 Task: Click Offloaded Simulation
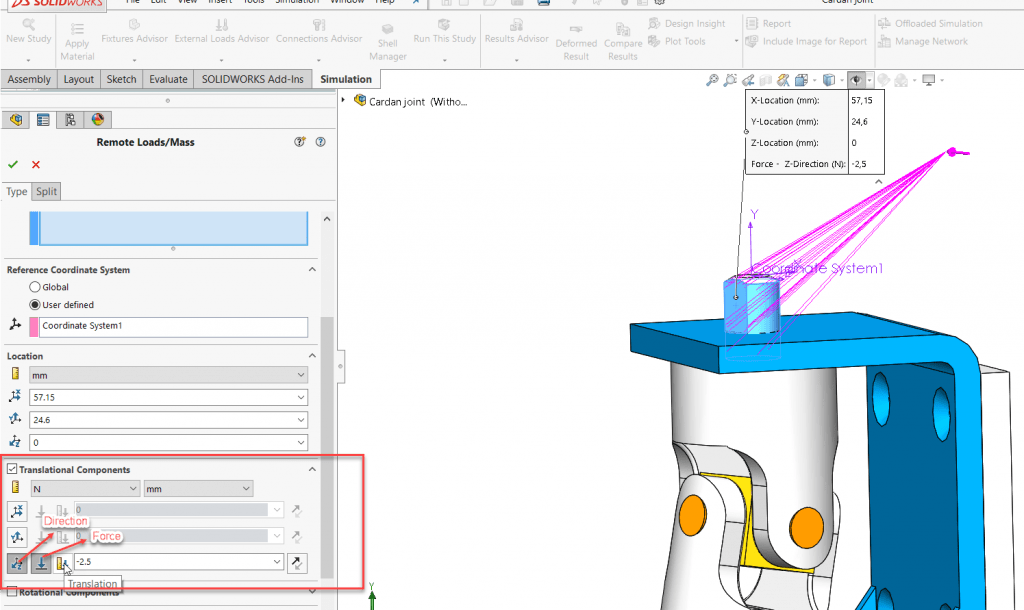[931, 24]
